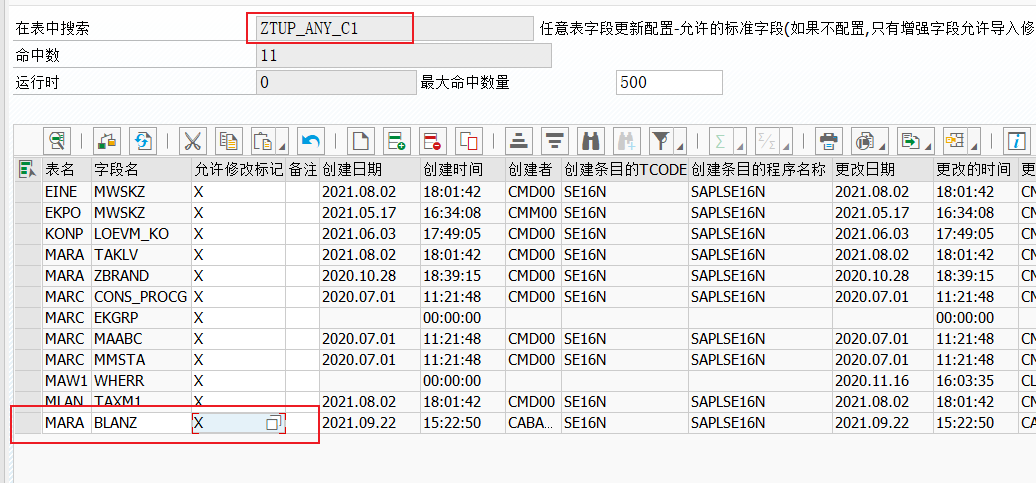Click the Print icon
This screenshot has width=1036, height=483.
click(829, 140)
